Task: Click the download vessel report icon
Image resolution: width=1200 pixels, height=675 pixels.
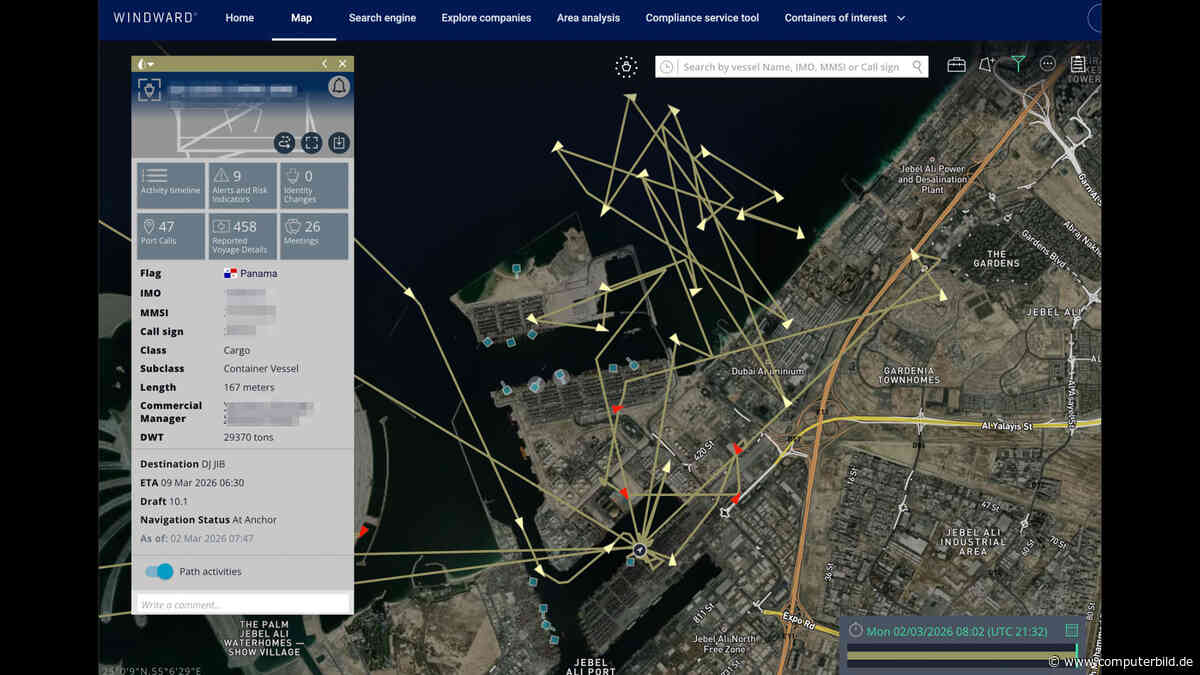Action: point(339,143)
